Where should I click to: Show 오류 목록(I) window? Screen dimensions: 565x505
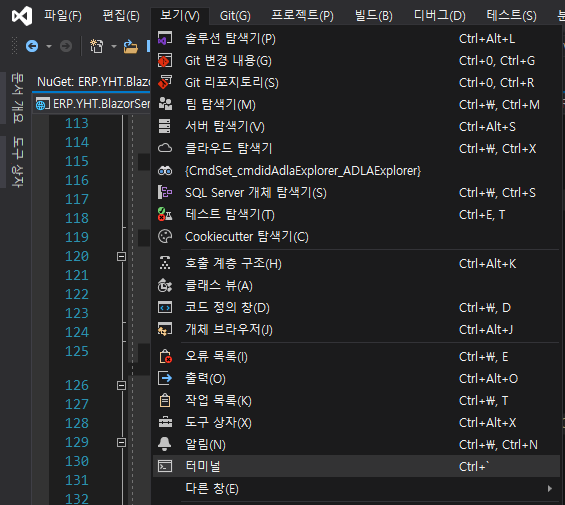coord(357,356)
